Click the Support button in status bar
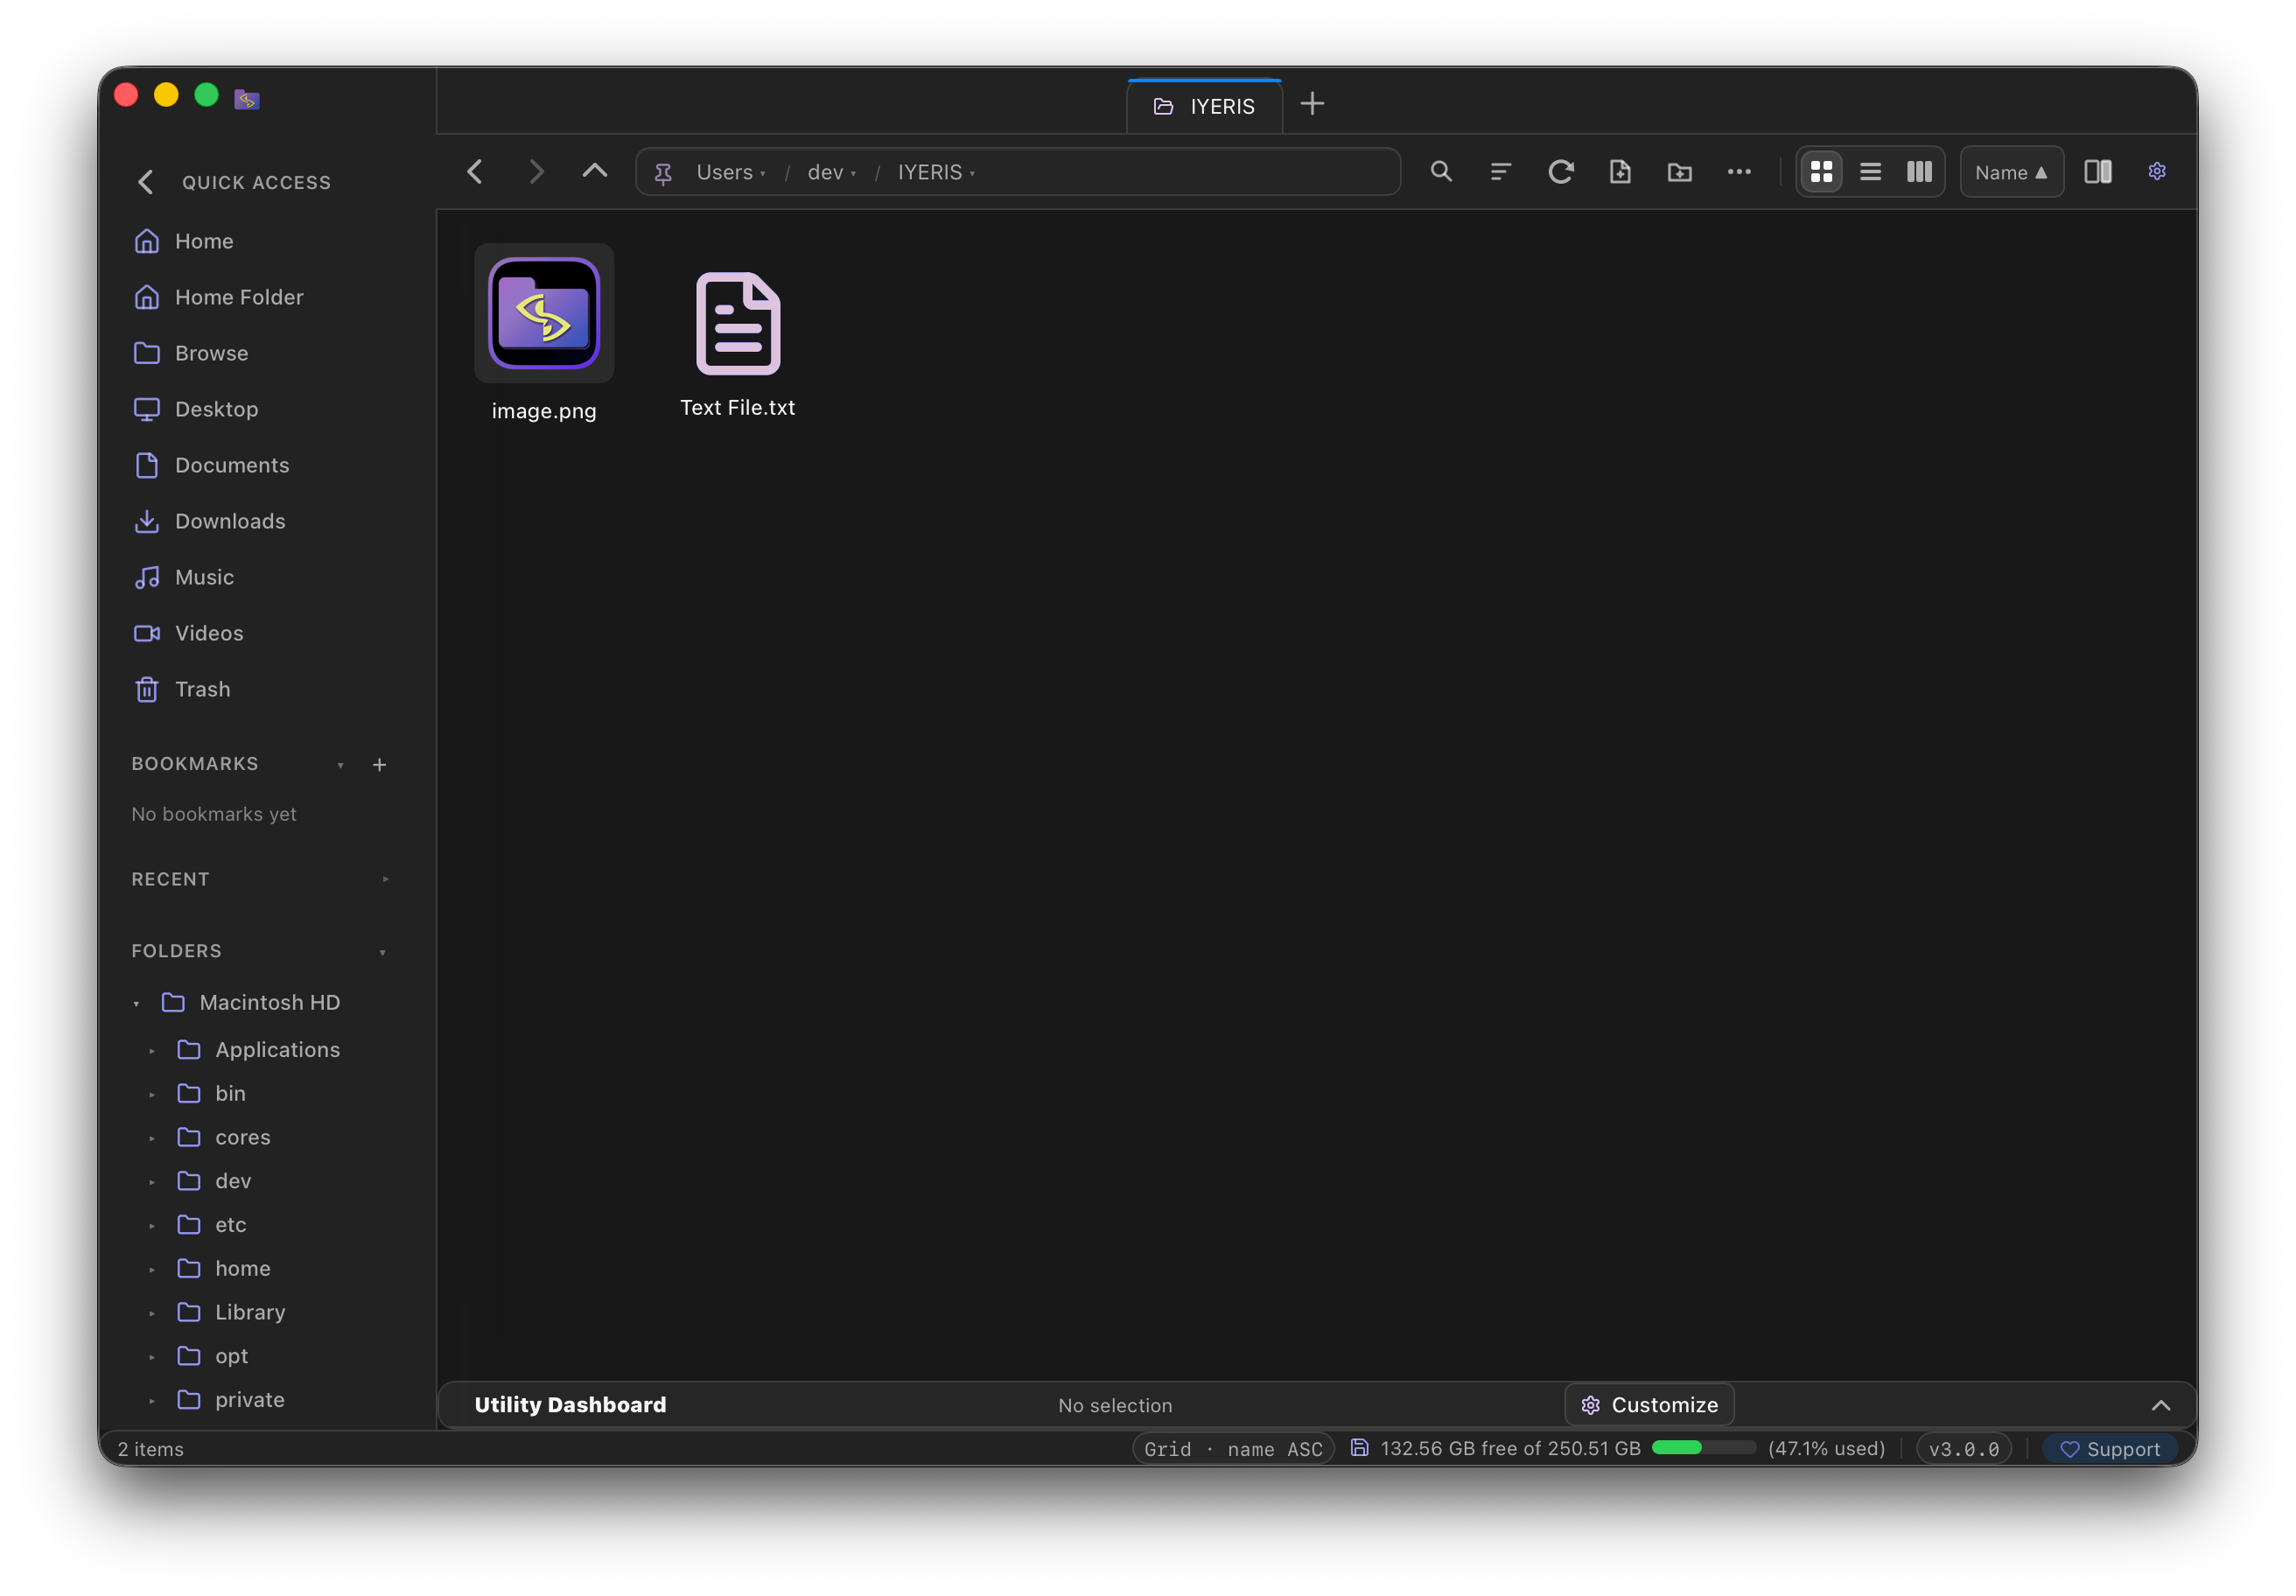The image size is (2296, 1596). click(2110, 1449)
